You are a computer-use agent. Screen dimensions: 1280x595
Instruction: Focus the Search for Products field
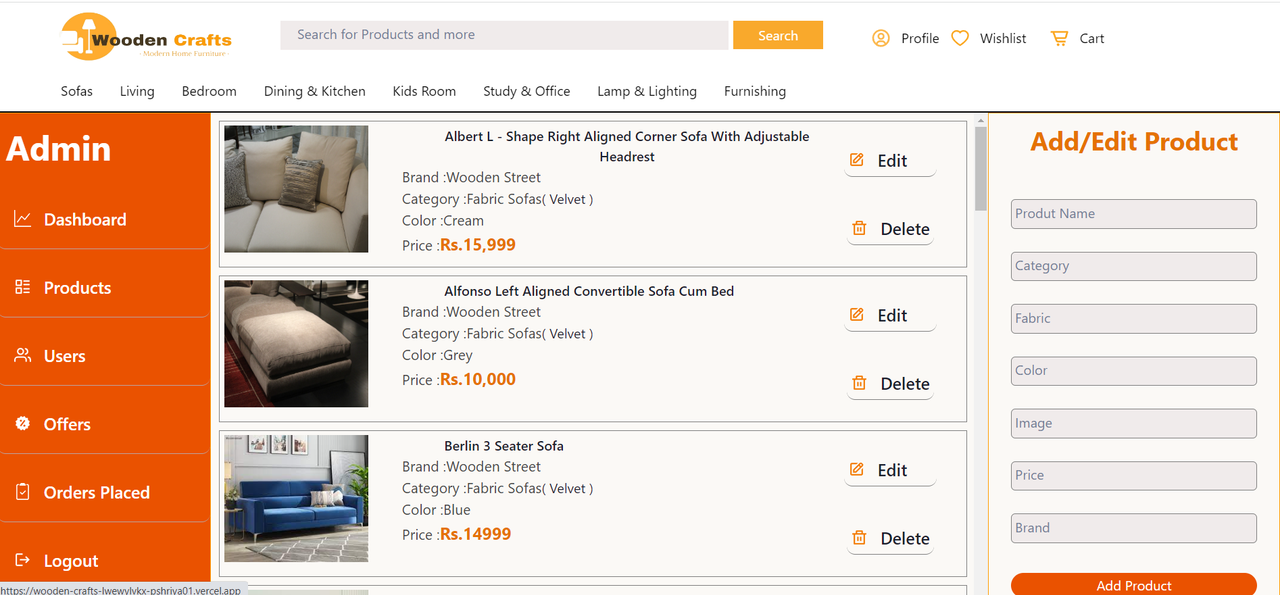pyautogui.click(x=504, y=35)
